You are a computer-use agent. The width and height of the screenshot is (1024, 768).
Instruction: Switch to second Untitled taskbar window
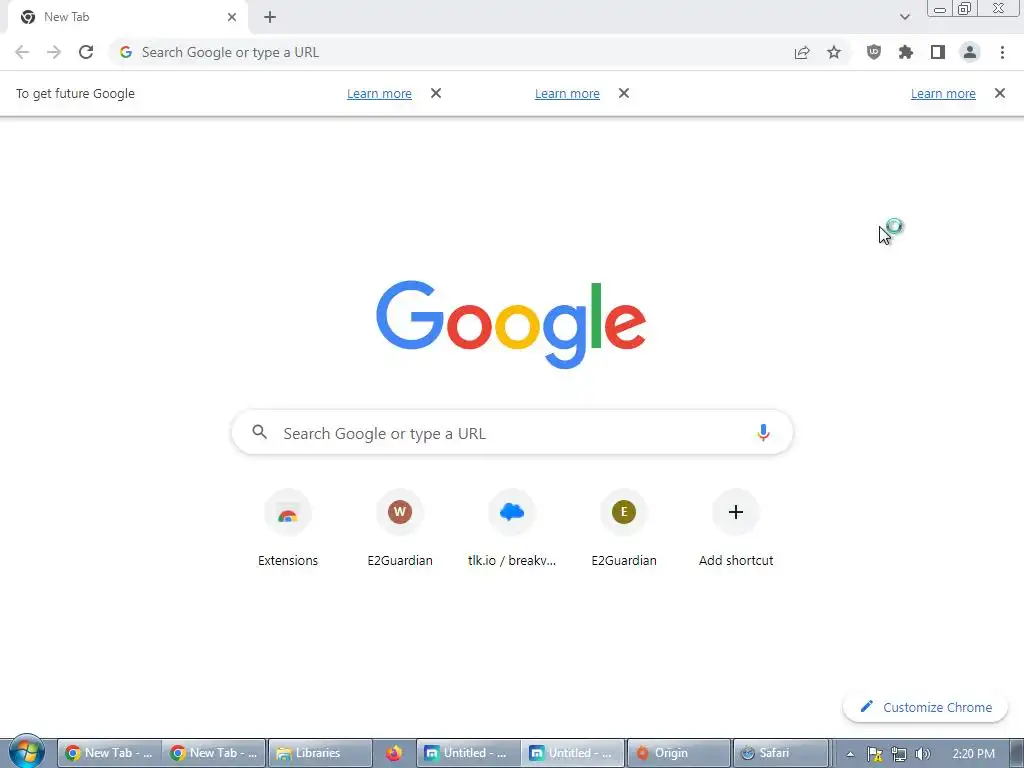point(573,753)
